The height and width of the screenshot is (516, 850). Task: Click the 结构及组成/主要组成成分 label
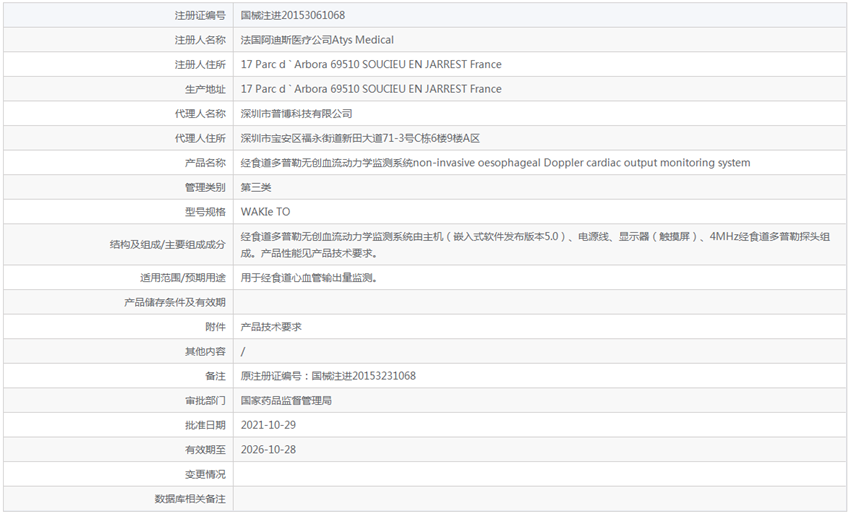(x=168, y=244)
